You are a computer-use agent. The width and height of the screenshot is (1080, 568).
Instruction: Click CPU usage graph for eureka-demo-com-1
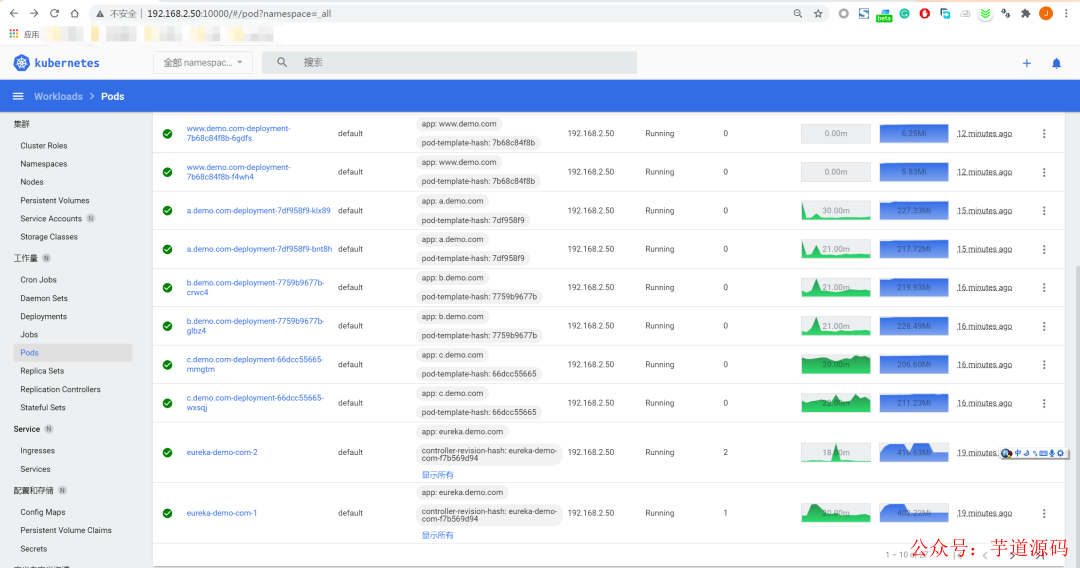pos(835,513)
